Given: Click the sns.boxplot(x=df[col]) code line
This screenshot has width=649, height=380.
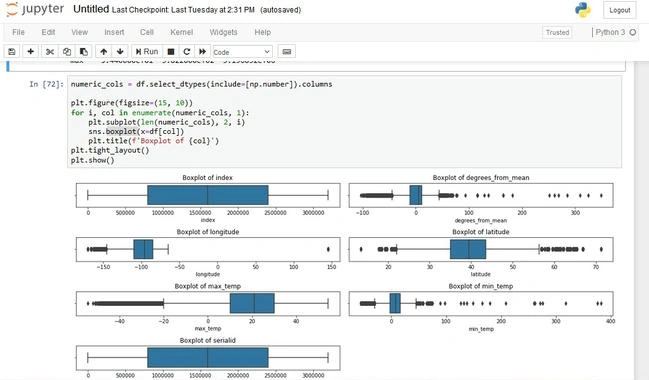Looking at the screenshot, I should point(136,132).
